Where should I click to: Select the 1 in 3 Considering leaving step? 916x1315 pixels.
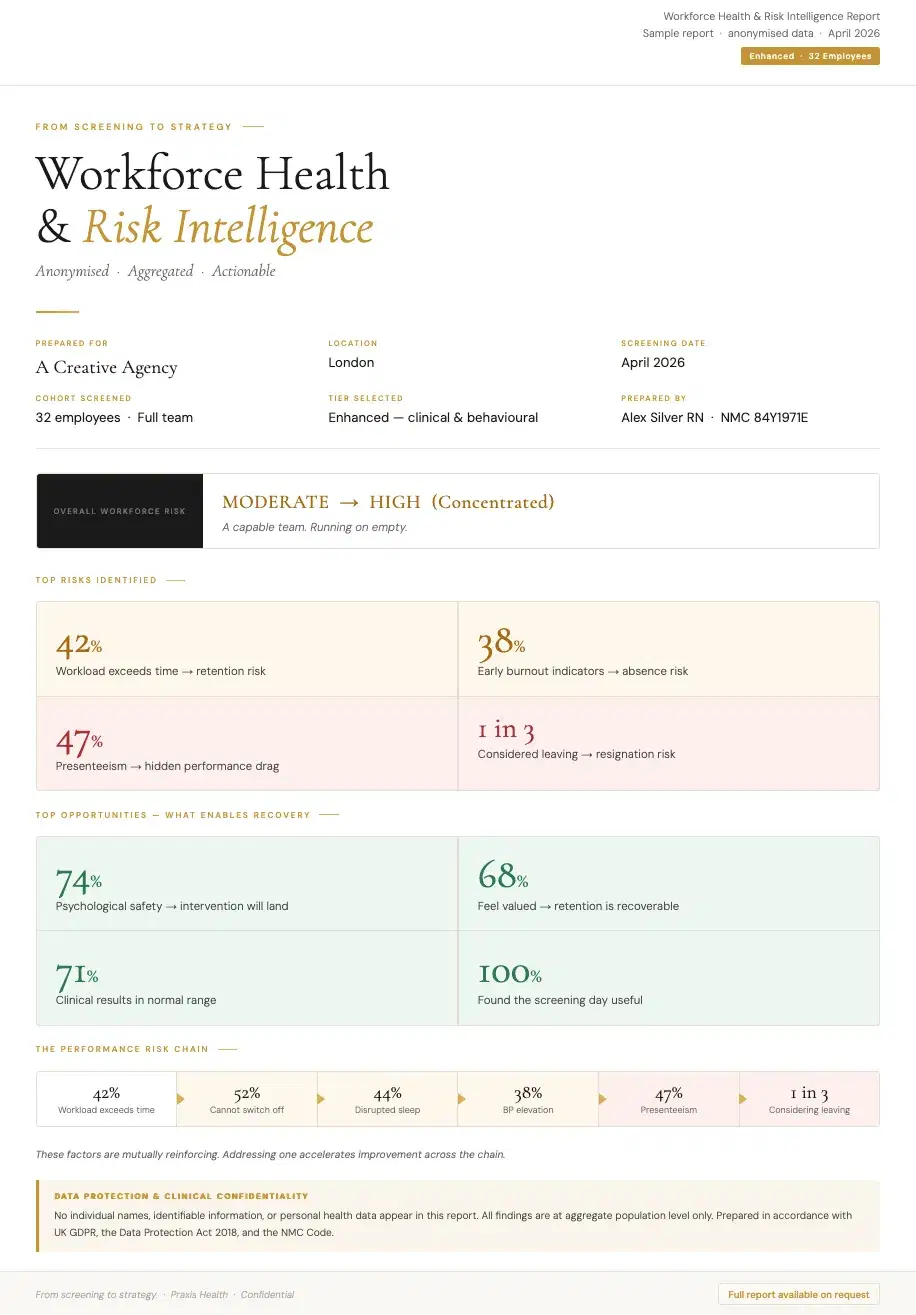click(x=809, y=1100)
